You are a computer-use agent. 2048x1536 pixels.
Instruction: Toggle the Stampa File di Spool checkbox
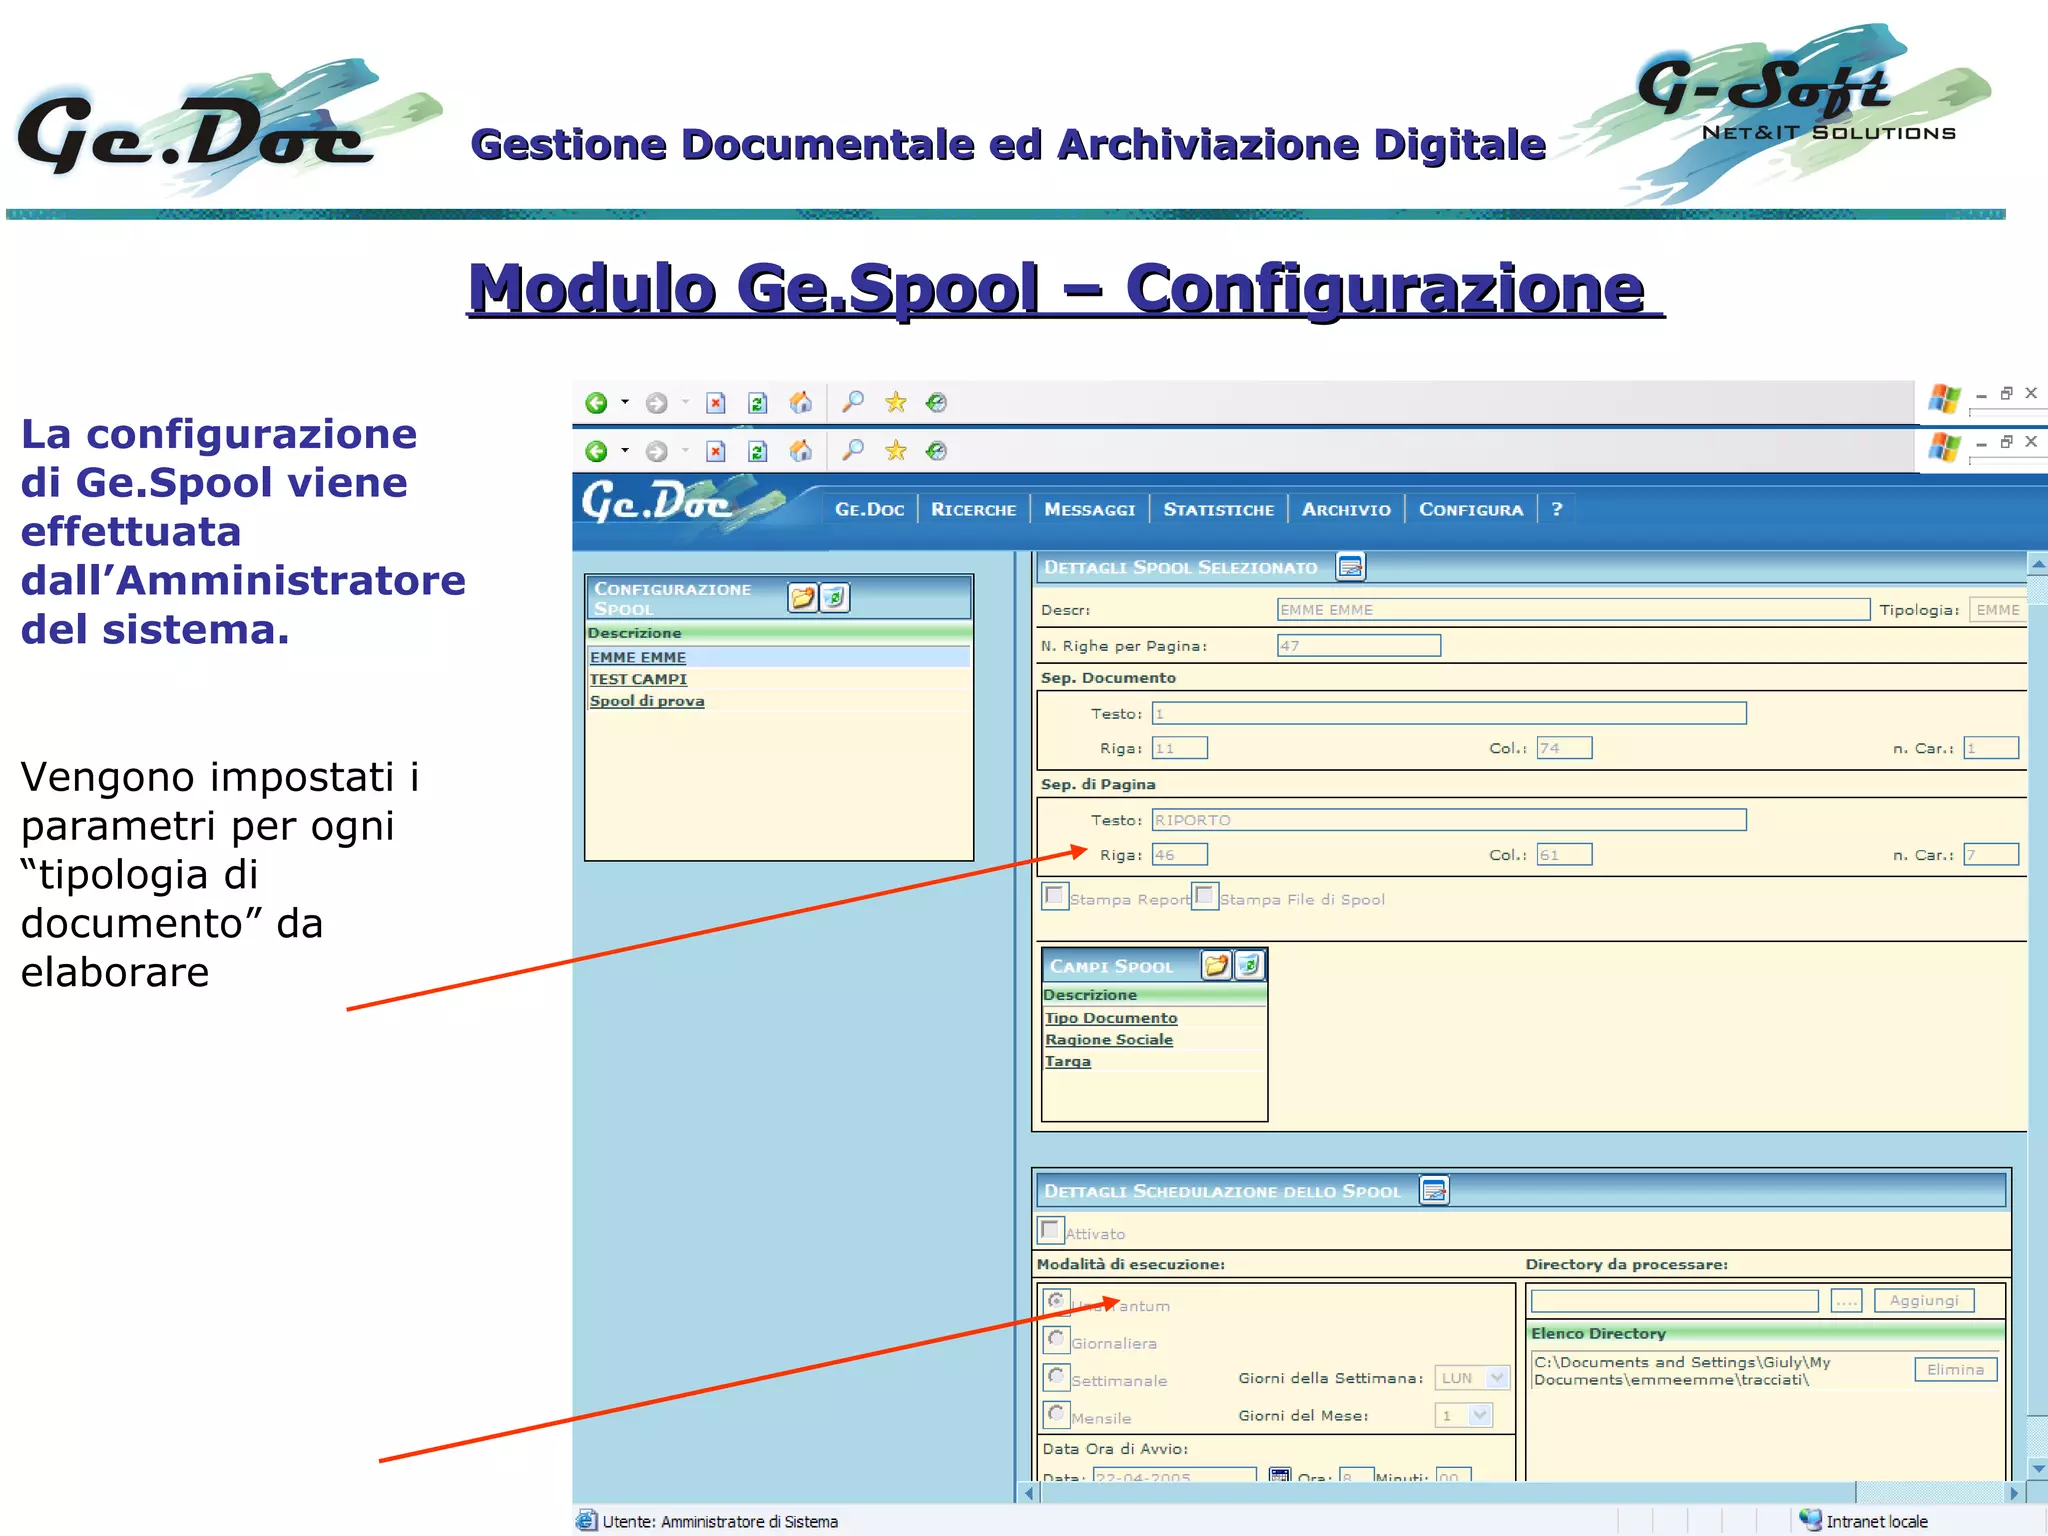pyautogui.click(x=1205, y=895)
